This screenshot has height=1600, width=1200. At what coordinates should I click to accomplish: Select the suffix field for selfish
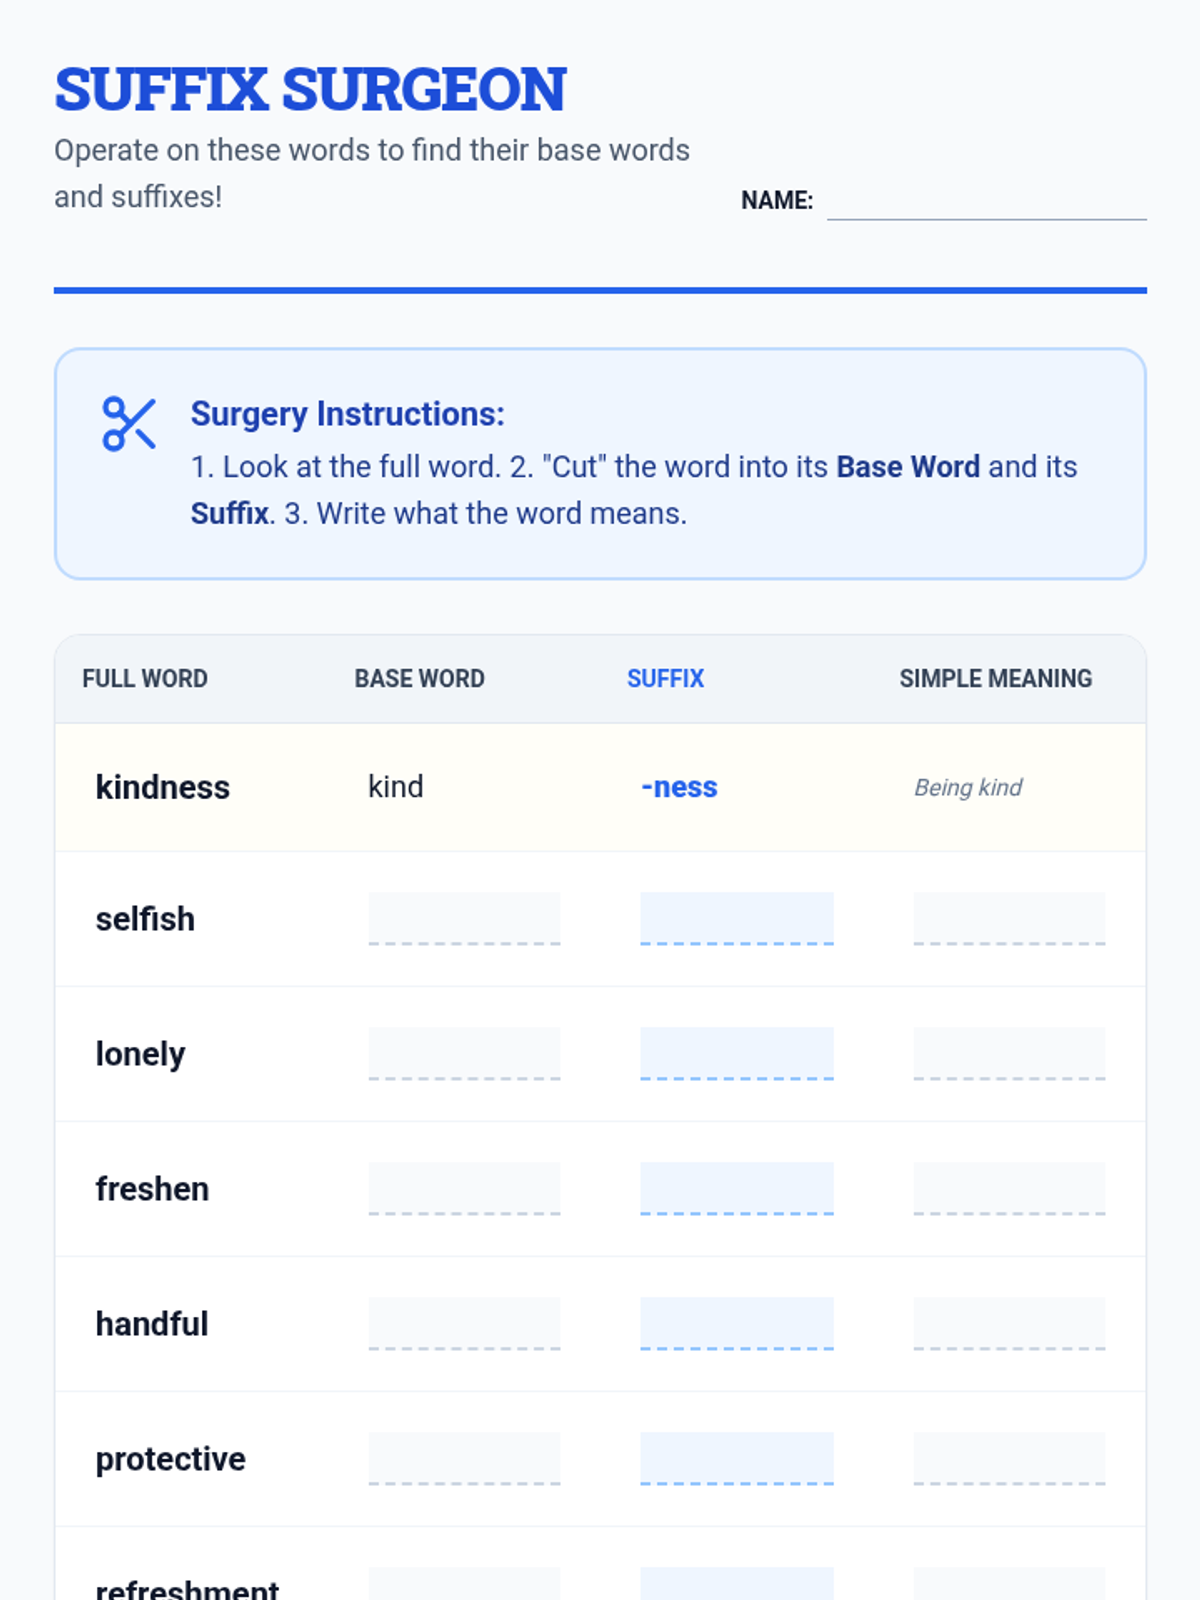[x=737, y=919]
